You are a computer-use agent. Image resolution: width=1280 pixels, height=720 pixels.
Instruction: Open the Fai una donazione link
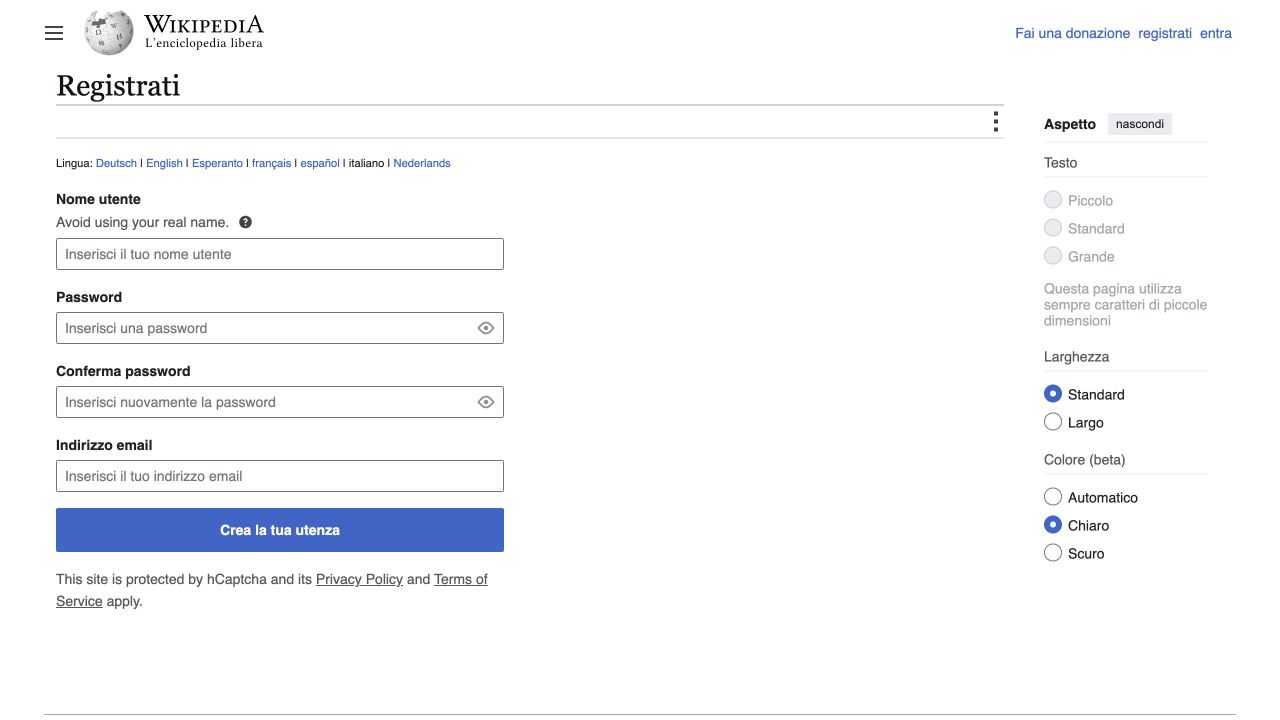(1072, 33)
